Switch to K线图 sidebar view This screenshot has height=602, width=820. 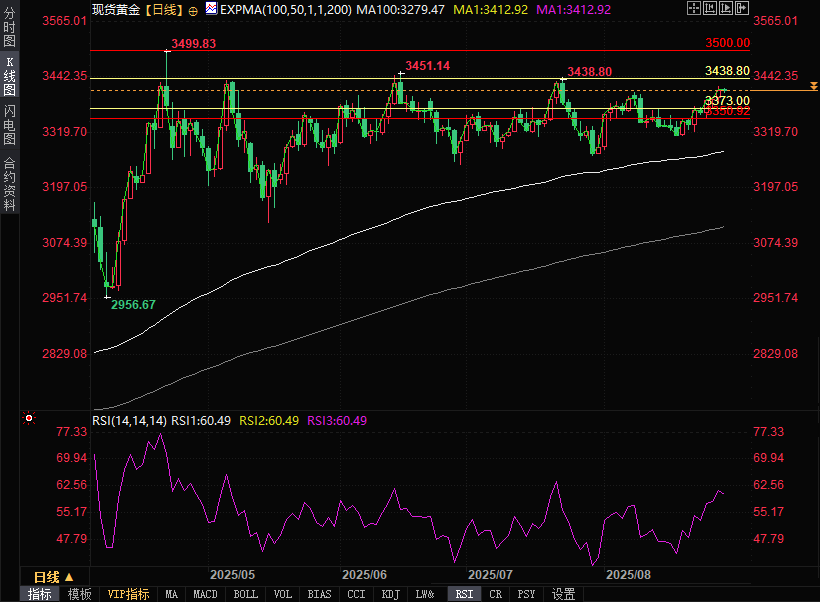(x=9, y=76)
